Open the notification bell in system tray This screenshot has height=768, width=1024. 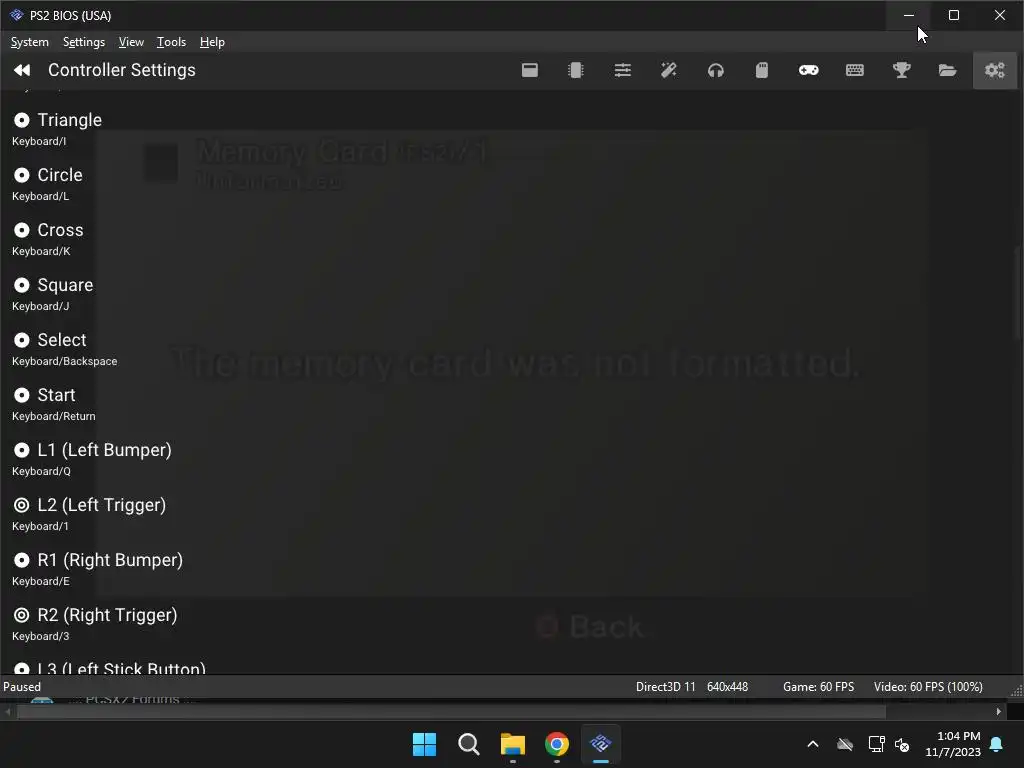click(997, 744)
